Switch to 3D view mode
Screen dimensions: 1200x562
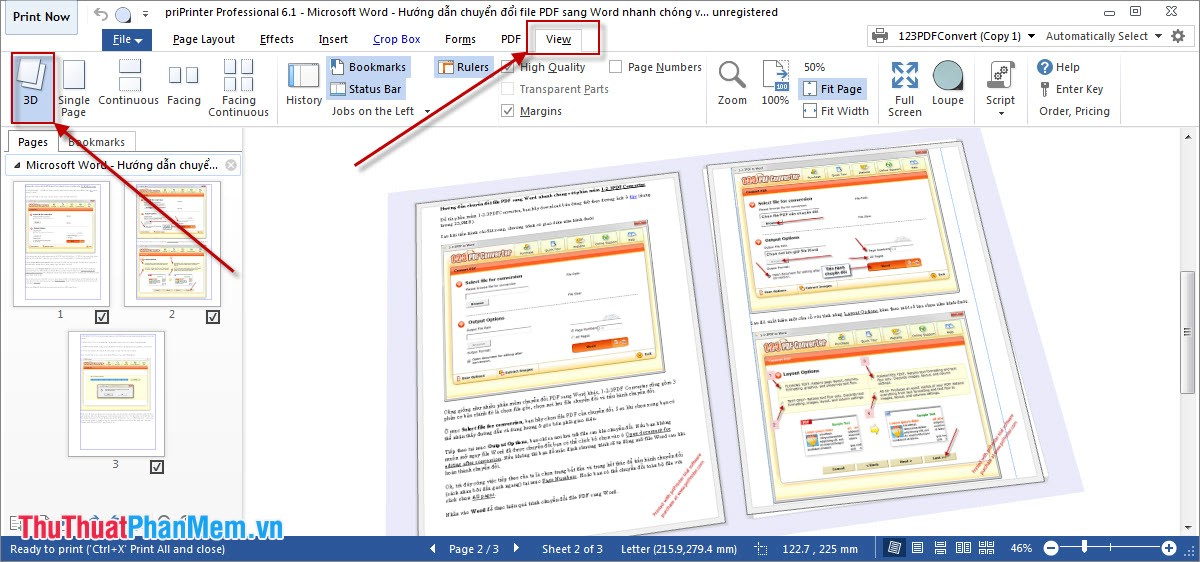coord(31,87)
